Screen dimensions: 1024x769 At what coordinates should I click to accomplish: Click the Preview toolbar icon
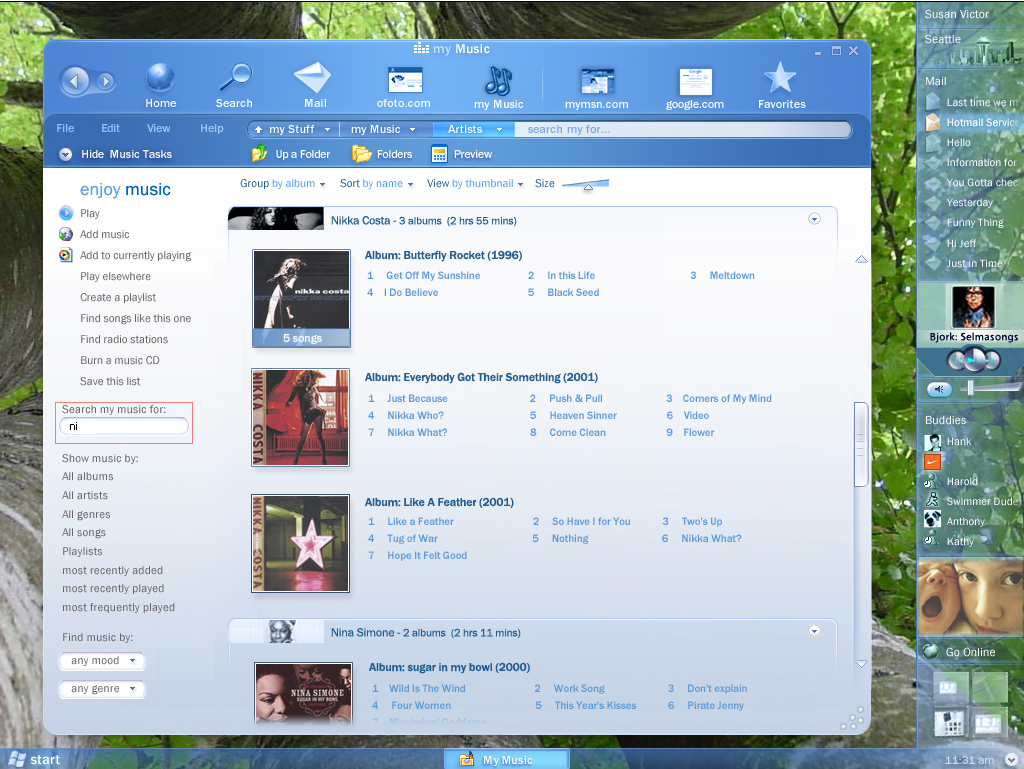(x=439, y=154)
